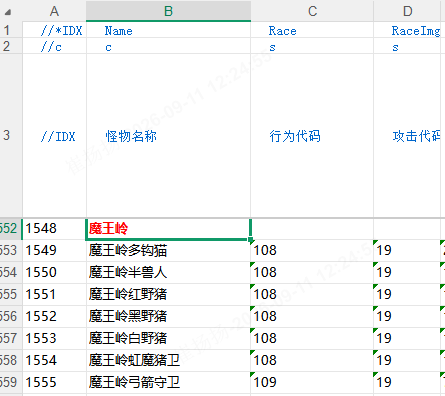
Task: Click the 攻击代码 cell in column D
Action: click(407, 136)
